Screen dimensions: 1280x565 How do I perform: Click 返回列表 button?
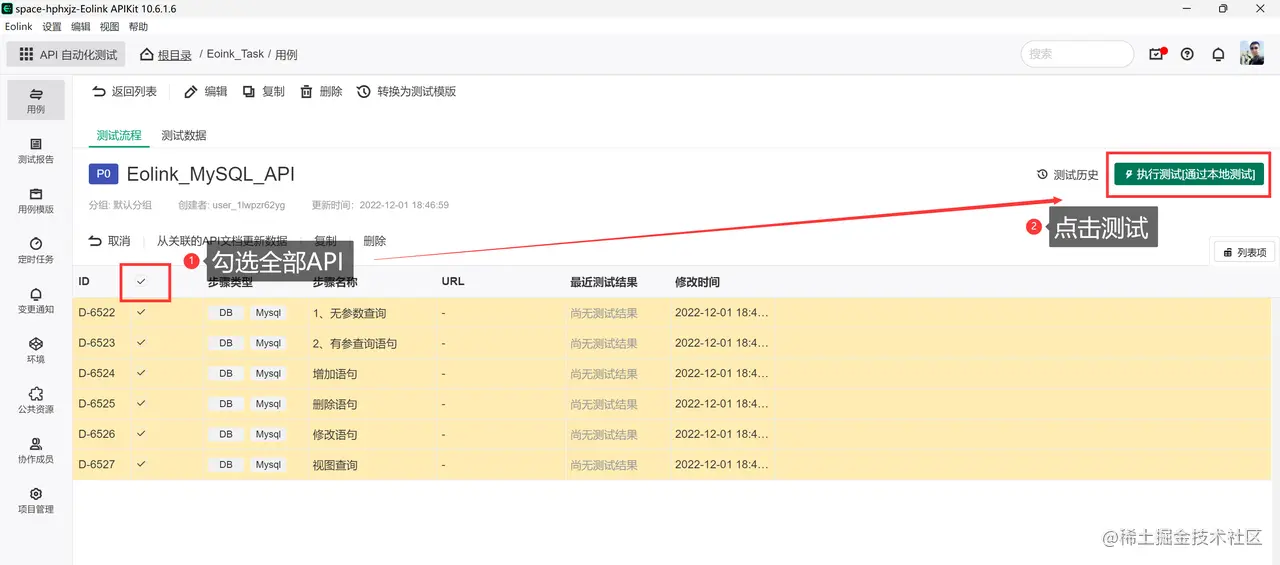124,91
